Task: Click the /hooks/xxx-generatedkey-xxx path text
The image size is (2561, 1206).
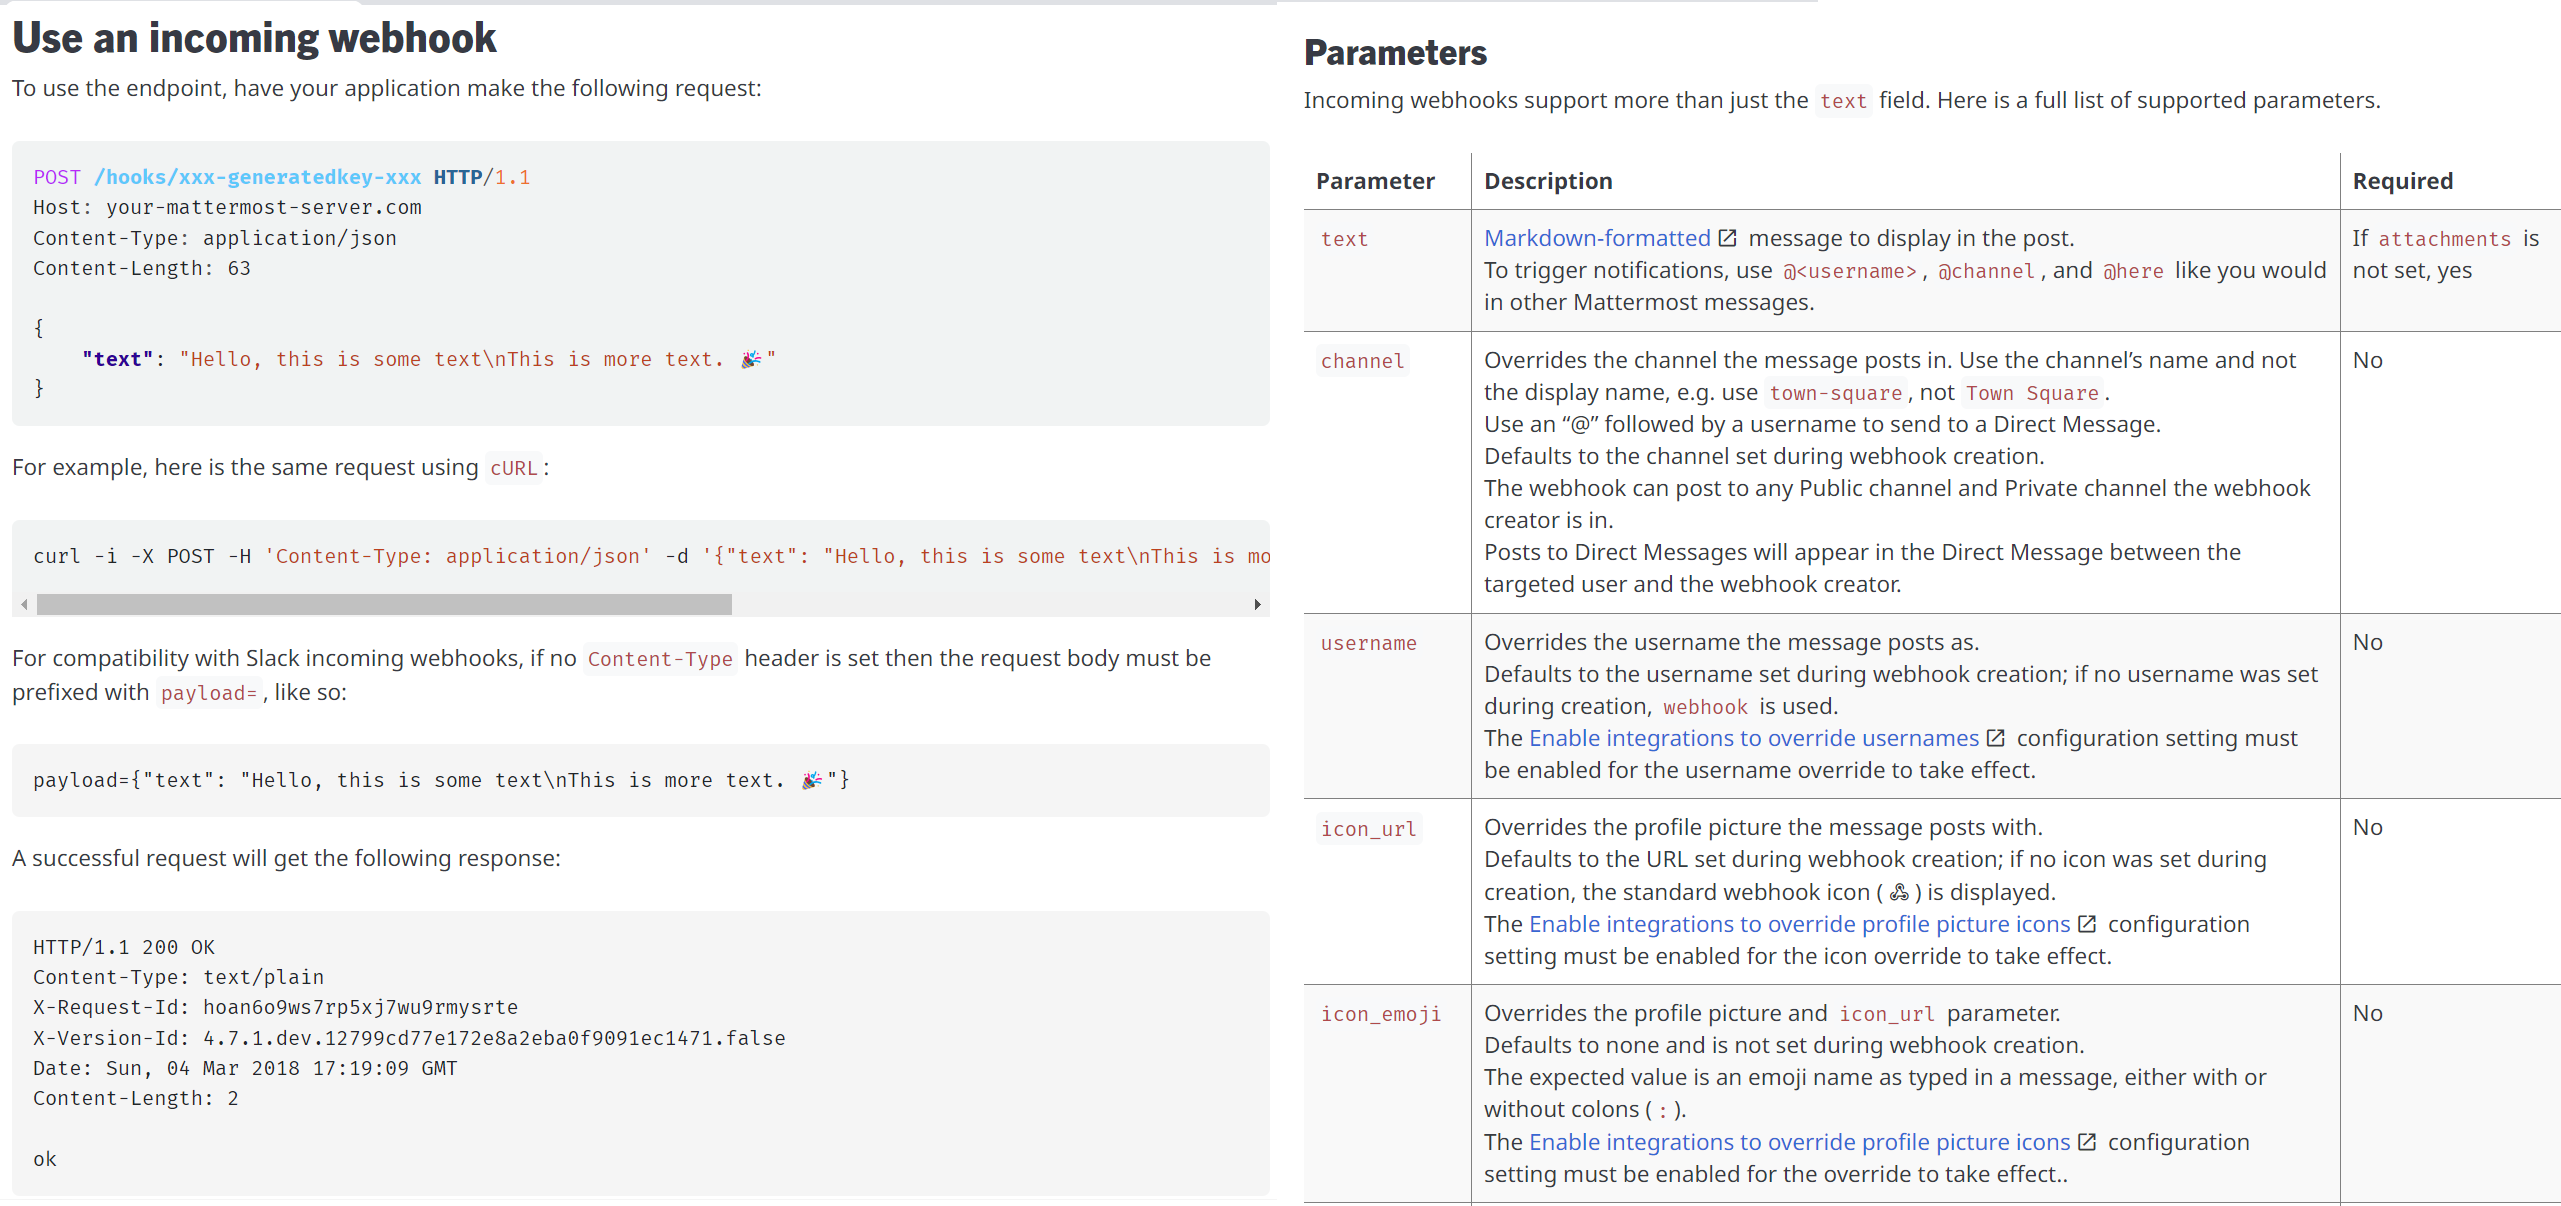Action: click(x=257, y=177)
